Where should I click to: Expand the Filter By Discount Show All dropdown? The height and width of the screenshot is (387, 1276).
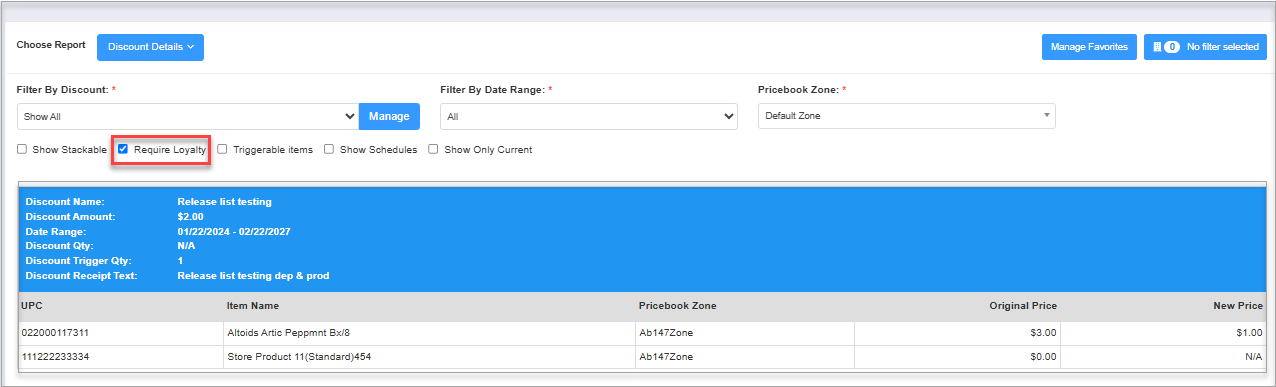click(188, 116)
